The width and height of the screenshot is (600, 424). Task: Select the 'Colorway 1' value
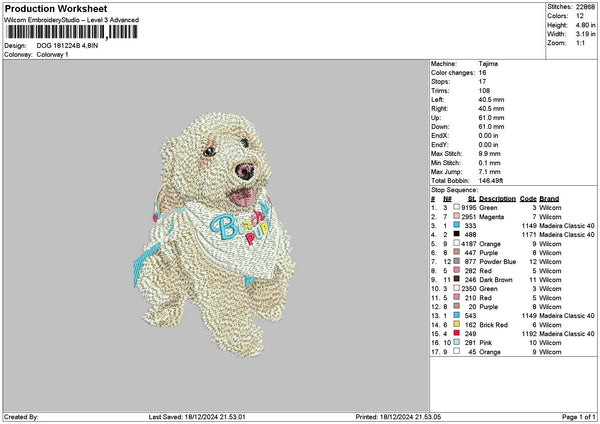(52, 55)
